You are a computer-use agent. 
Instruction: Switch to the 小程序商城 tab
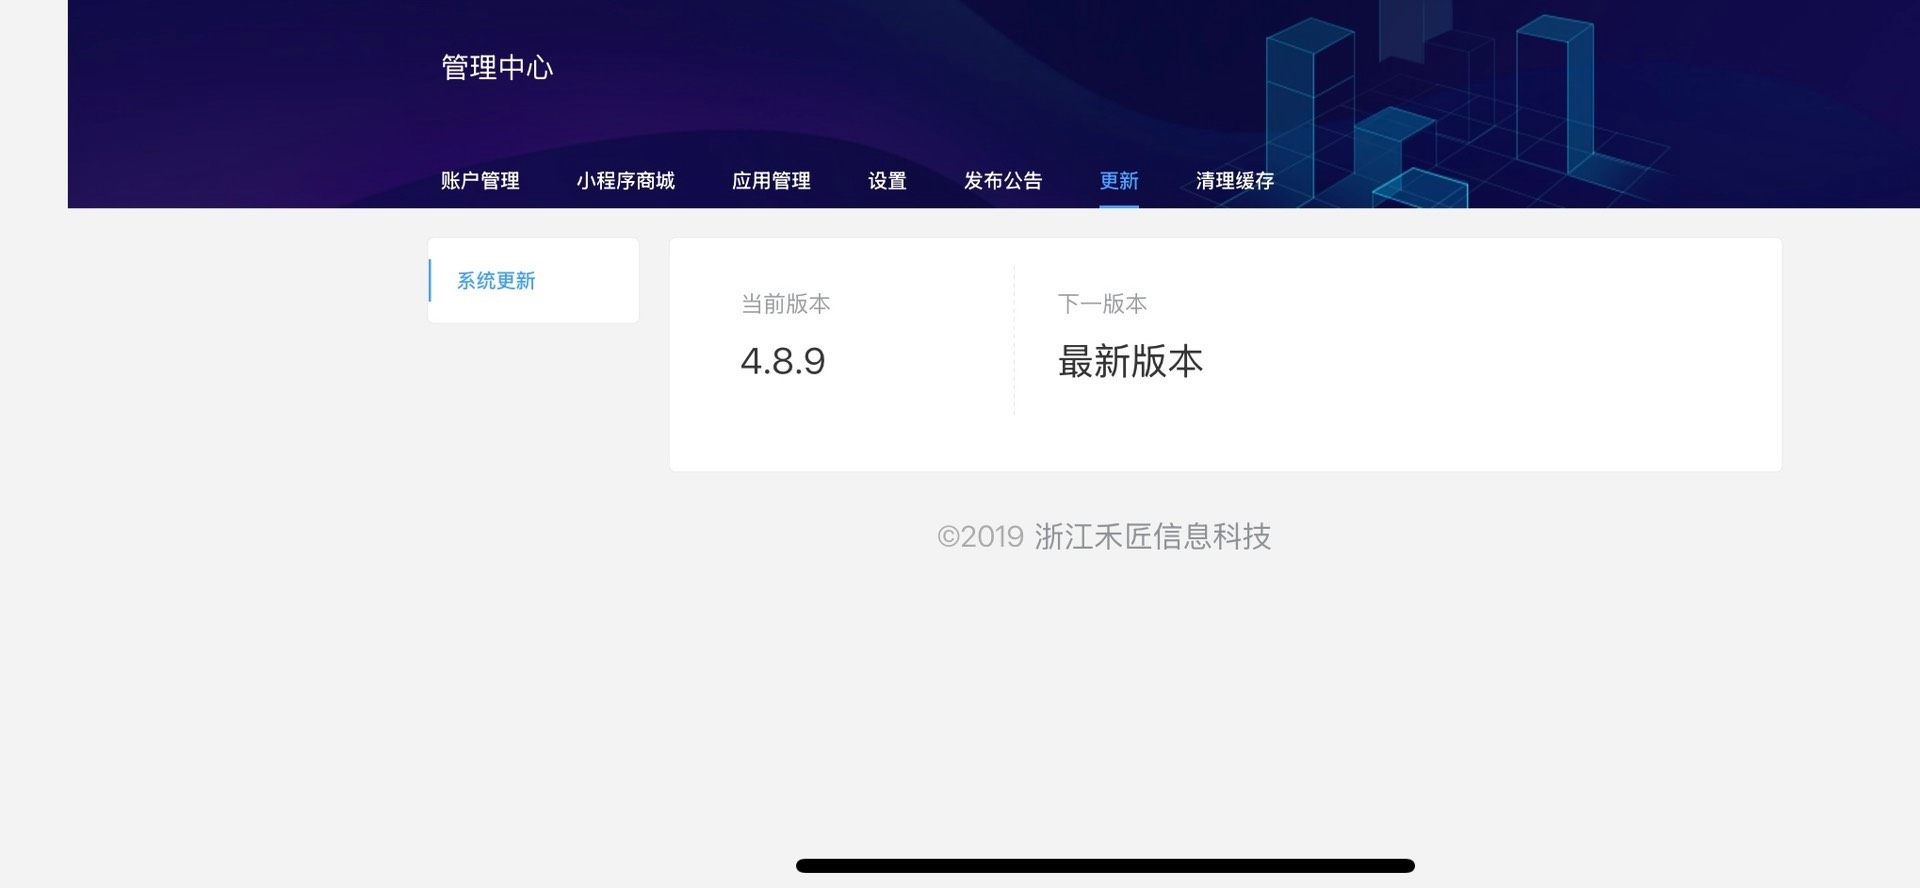[x=625, y=181]
